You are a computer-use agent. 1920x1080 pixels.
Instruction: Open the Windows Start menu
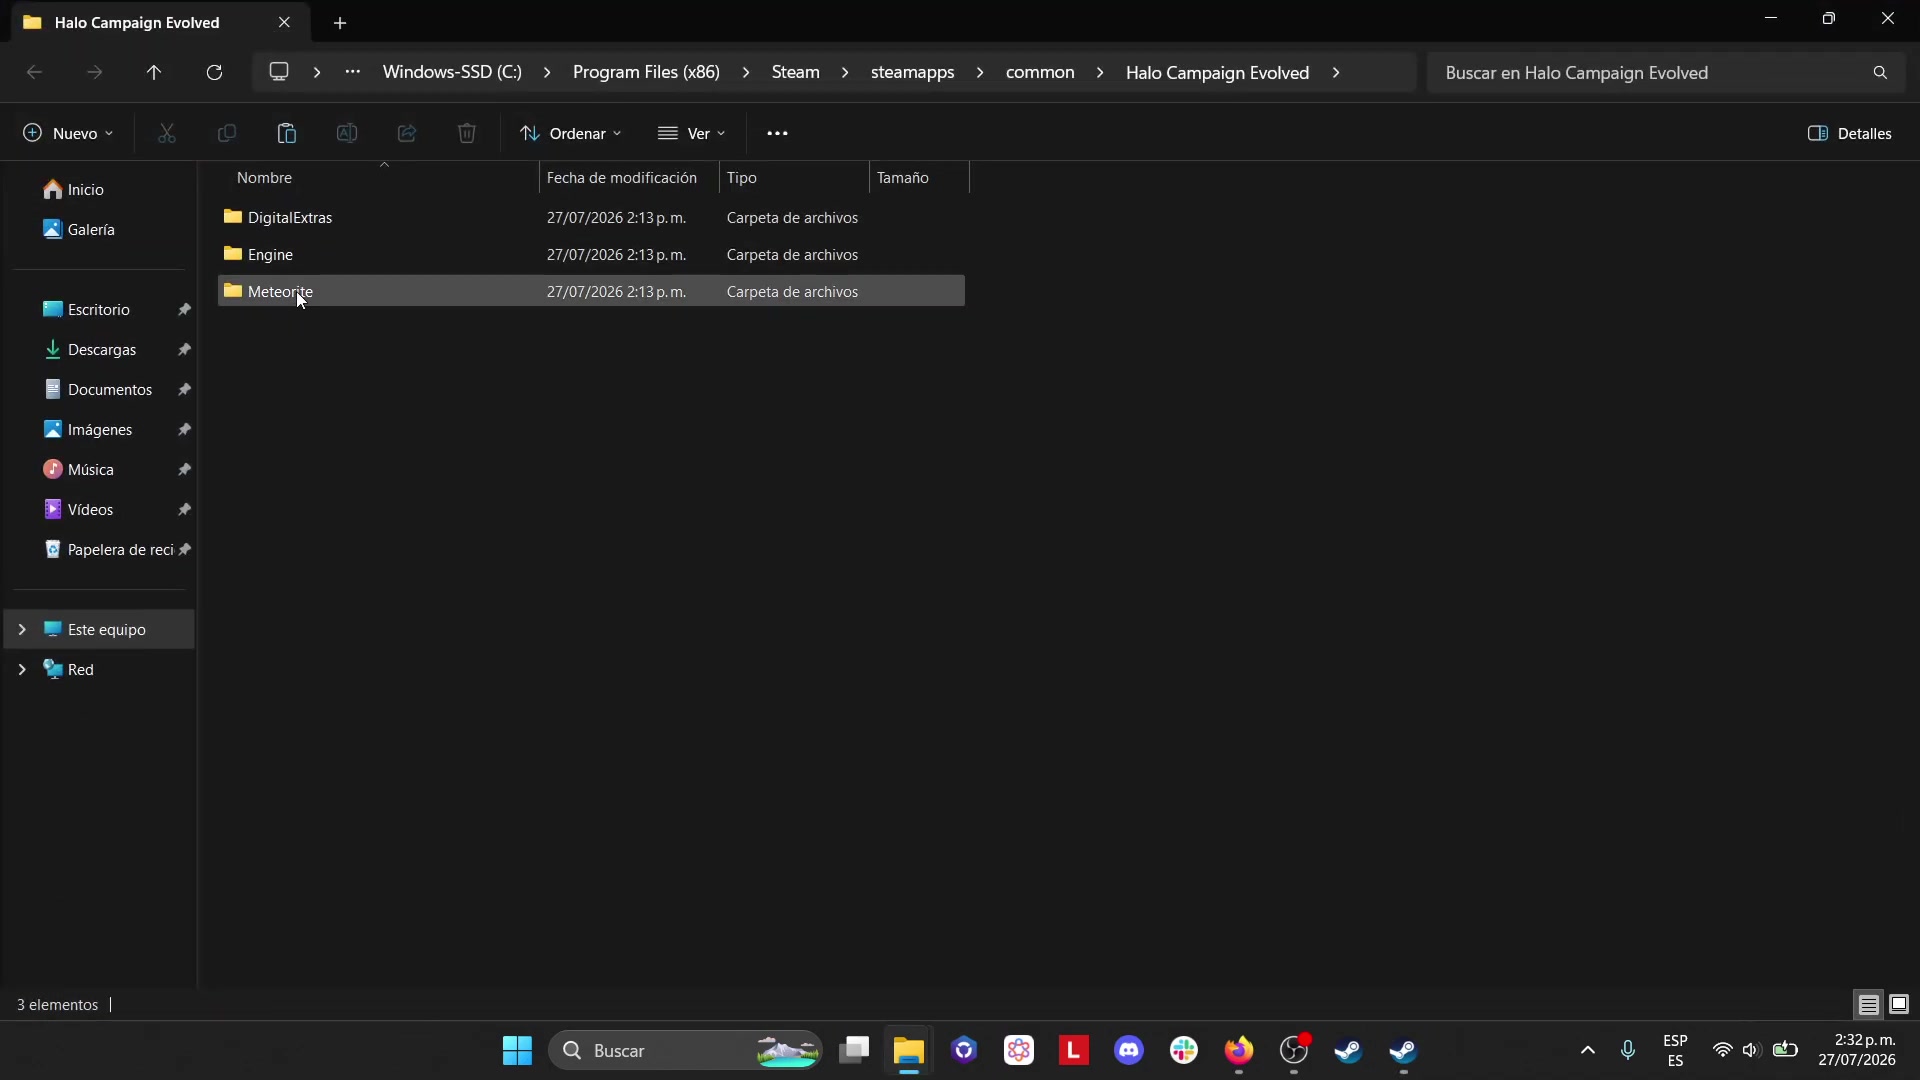click(x=517, y=1050)
